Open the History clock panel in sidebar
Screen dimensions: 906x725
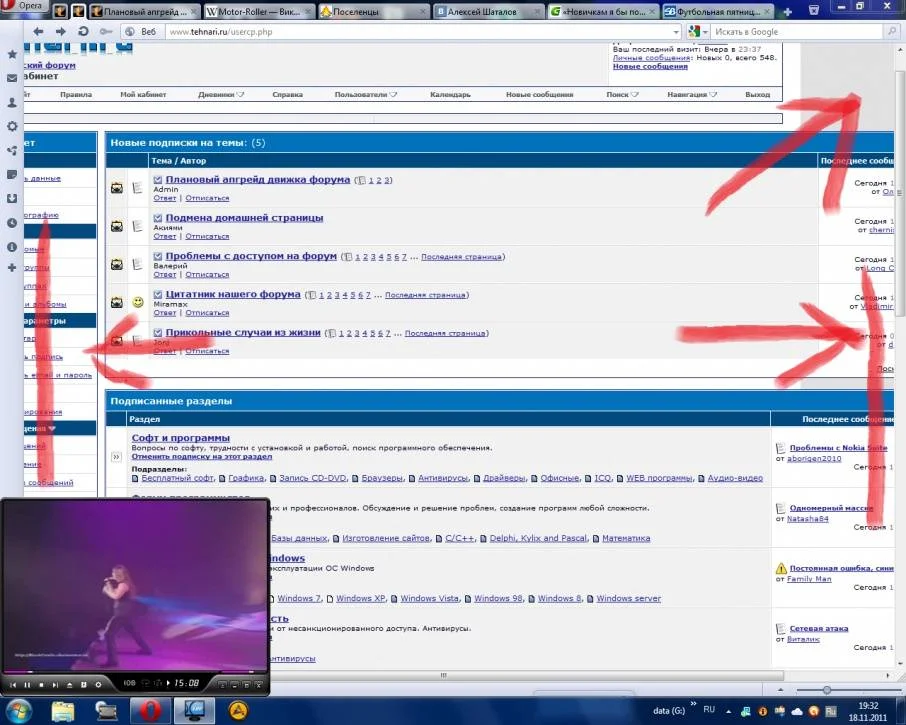[x=12, y=222]
